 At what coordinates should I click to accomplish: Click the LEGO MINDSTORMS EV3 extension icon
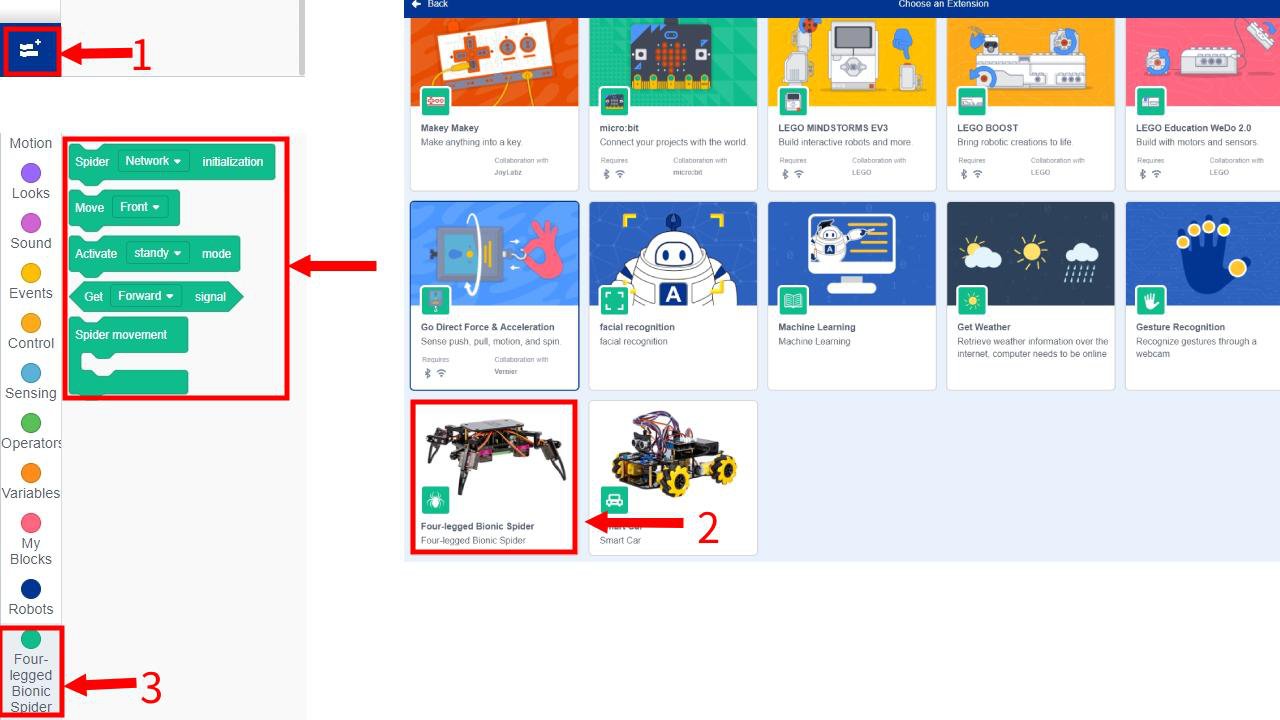pos(793,101)
